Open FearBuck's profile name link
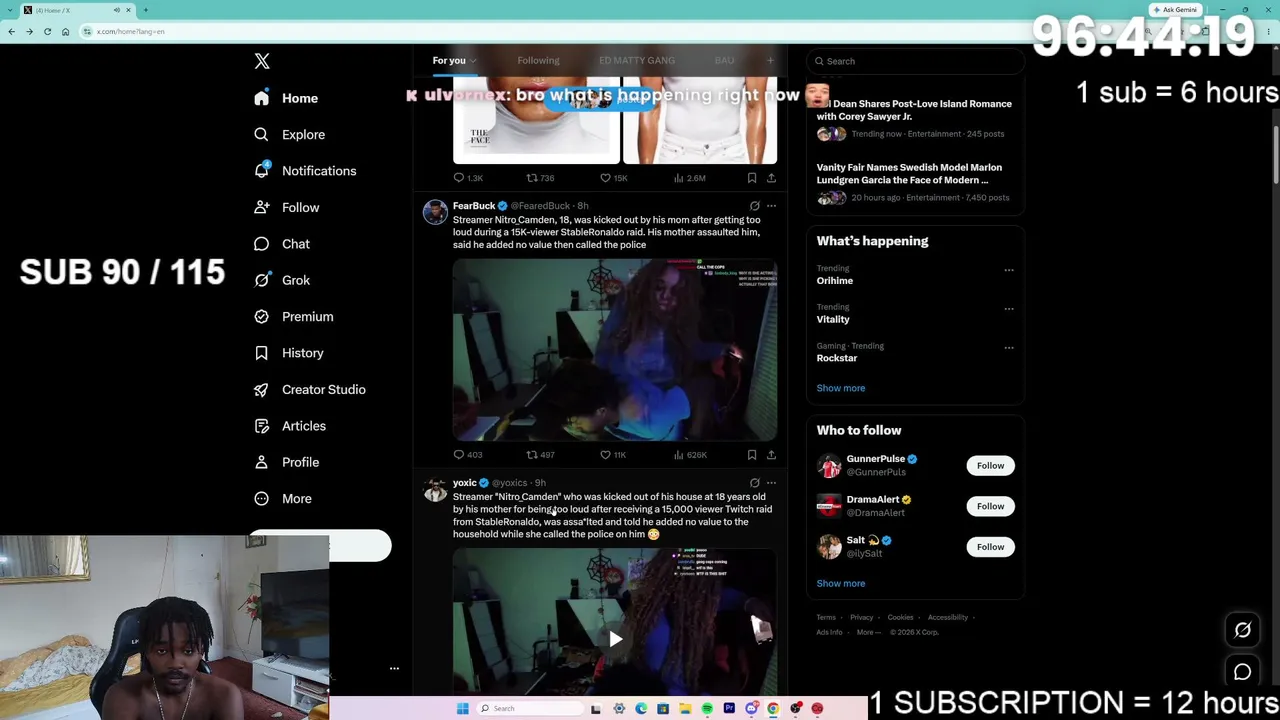 pos(474,206)
